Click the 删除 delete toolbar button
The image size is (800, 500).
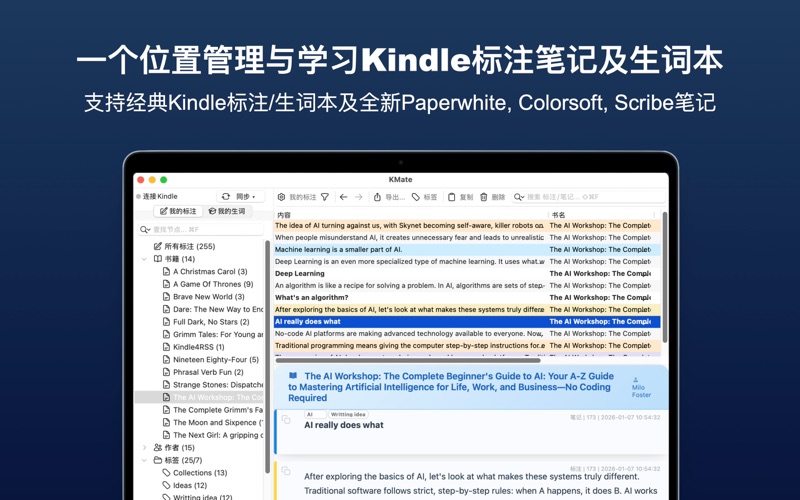pyautogui.click(x=492, y=197)
